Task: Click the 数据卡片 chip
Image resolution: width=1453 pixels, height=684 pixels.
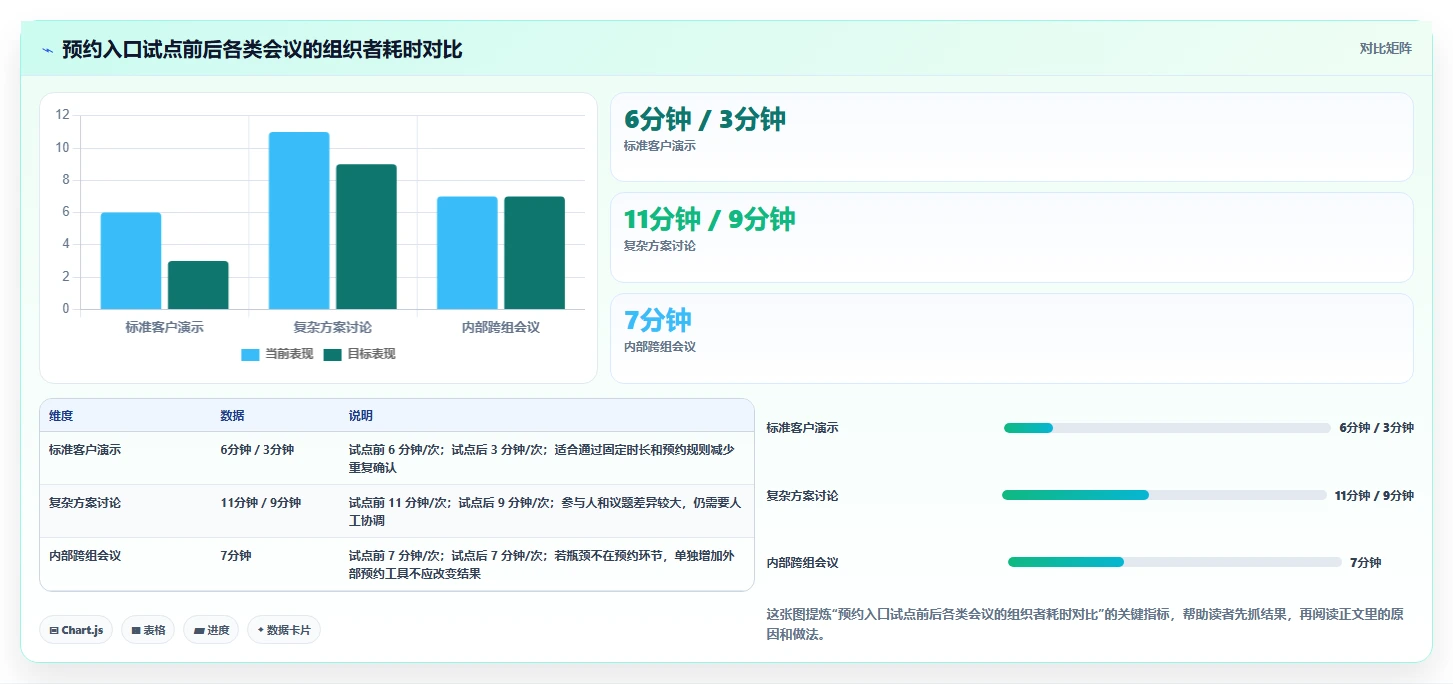Action: click(284, 630)
